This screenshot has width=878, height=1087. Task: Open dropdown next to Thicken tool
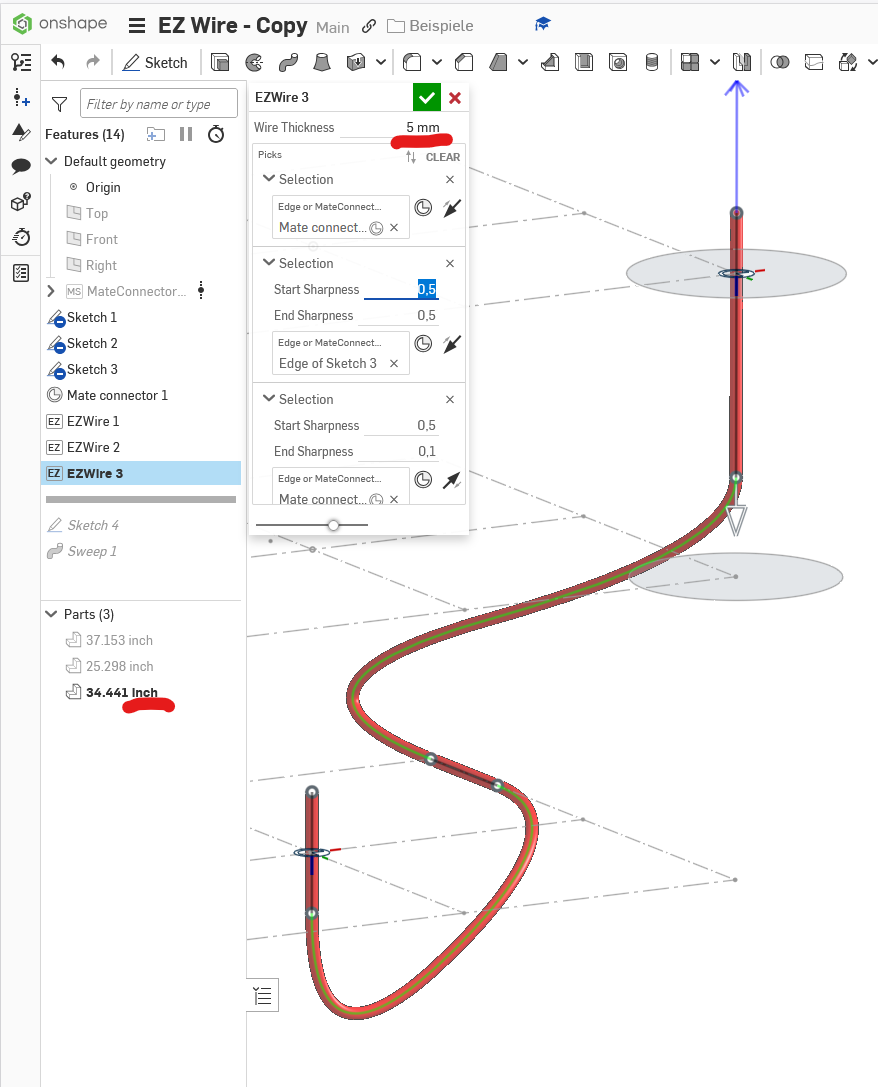click(x=381, y=62)
